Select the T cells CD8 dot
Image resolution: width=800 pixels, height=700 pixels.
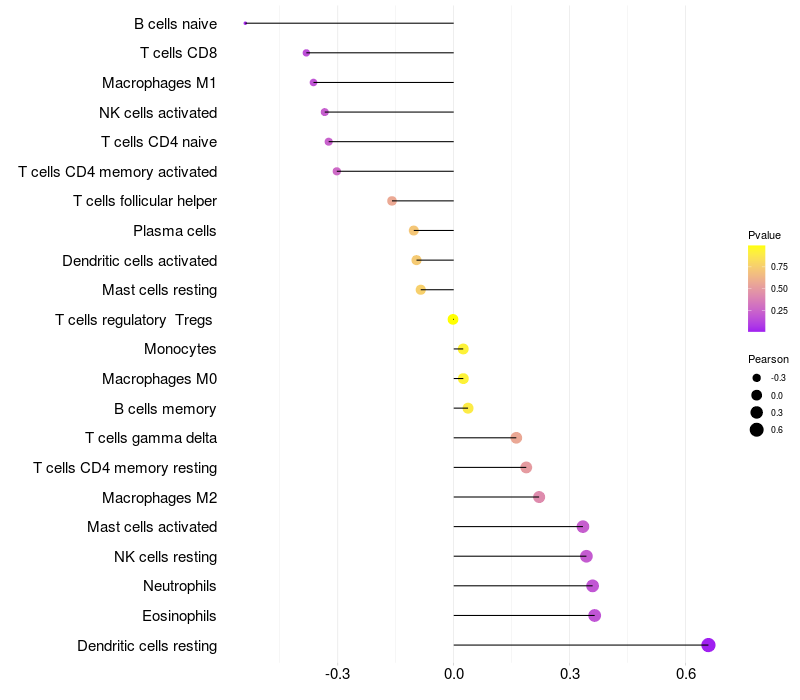pos(306,53)
